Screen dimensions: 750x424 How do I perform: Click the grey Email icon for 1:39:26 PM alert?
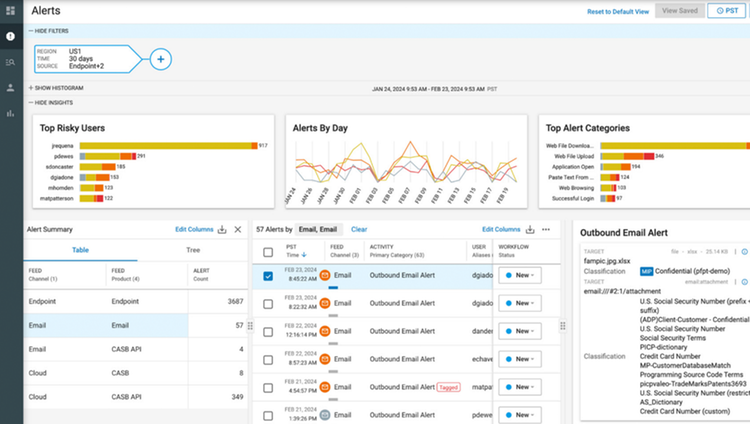(325, 415)
